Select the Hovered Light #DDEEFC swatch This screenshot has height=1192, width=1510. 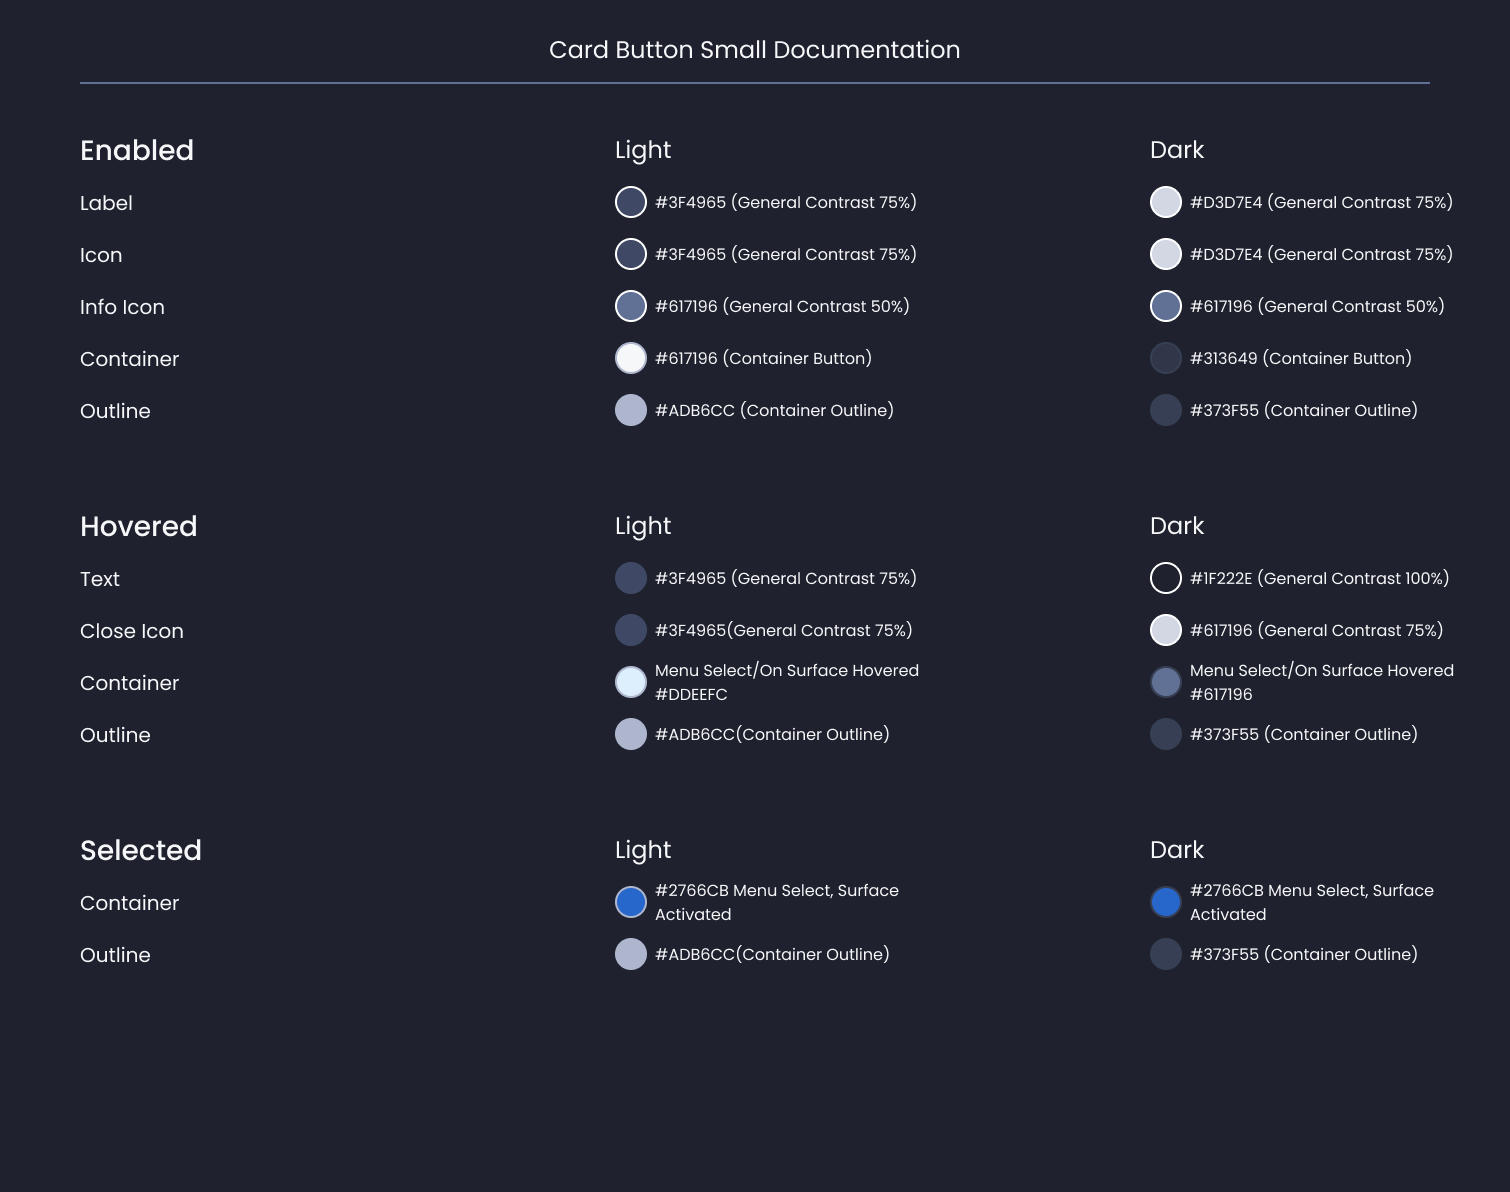(631, 682)
